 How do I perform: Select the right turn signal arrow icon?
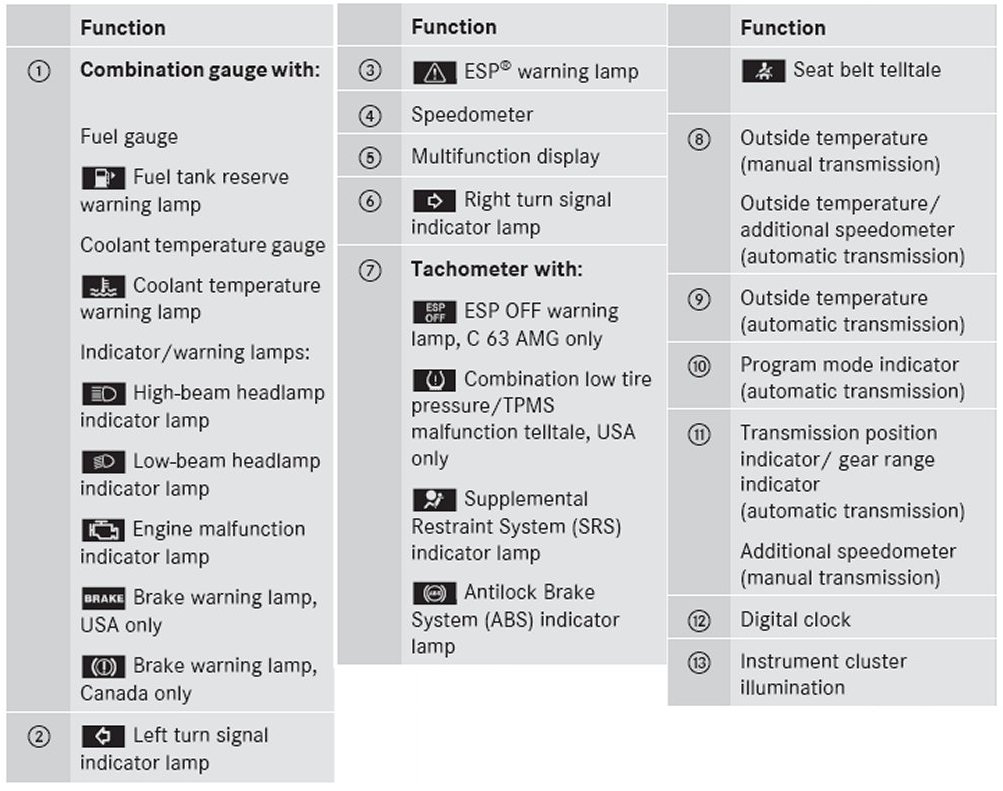[434, 200]
